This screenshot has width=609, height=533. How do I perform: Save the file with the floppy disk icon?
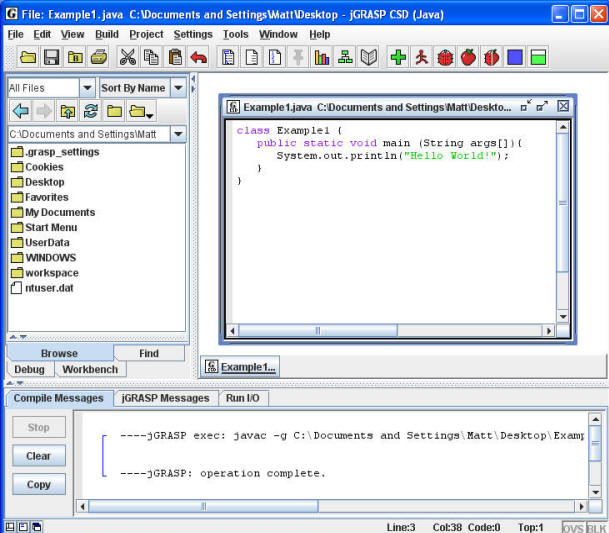(51, 57)
